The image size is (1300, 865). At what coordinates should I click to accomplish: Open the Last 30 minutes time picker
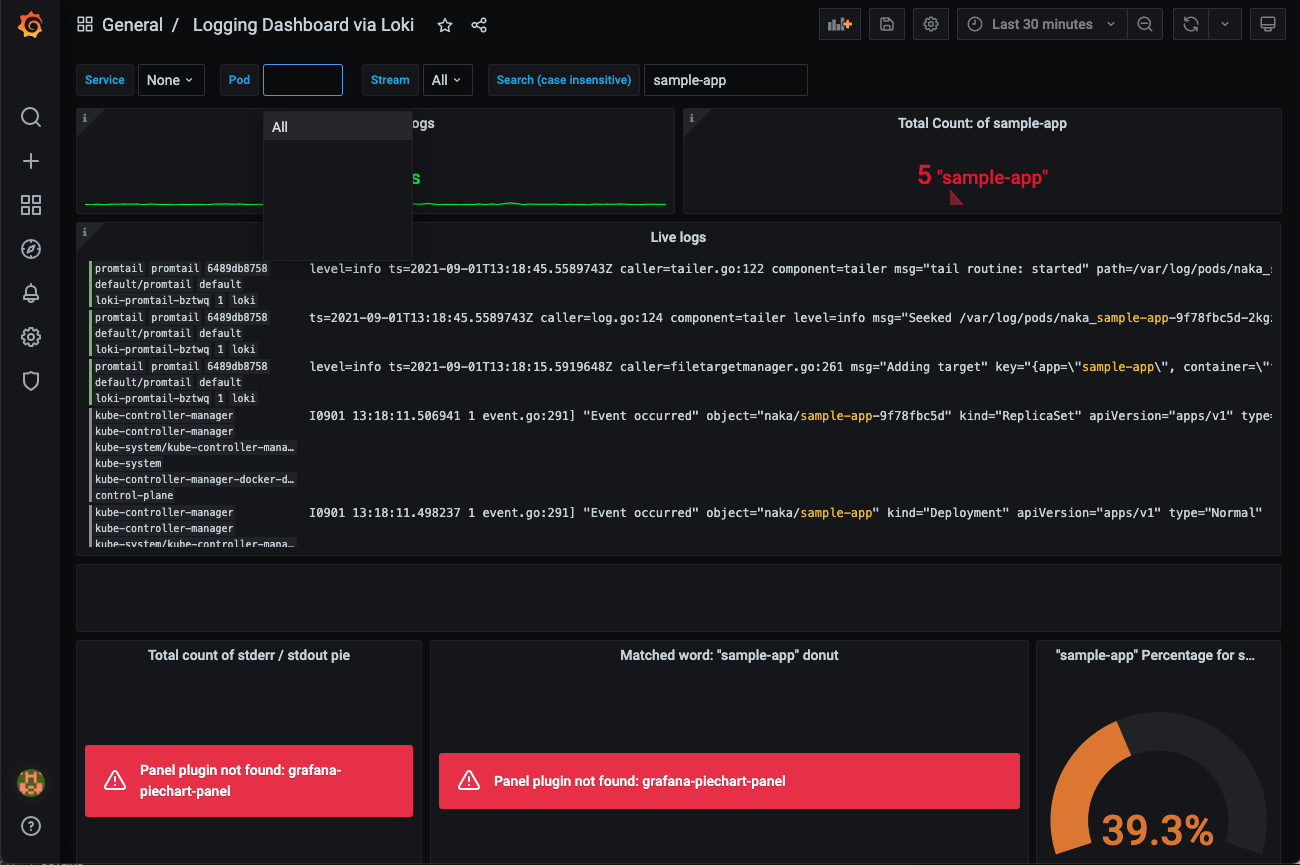[1042, 24]
